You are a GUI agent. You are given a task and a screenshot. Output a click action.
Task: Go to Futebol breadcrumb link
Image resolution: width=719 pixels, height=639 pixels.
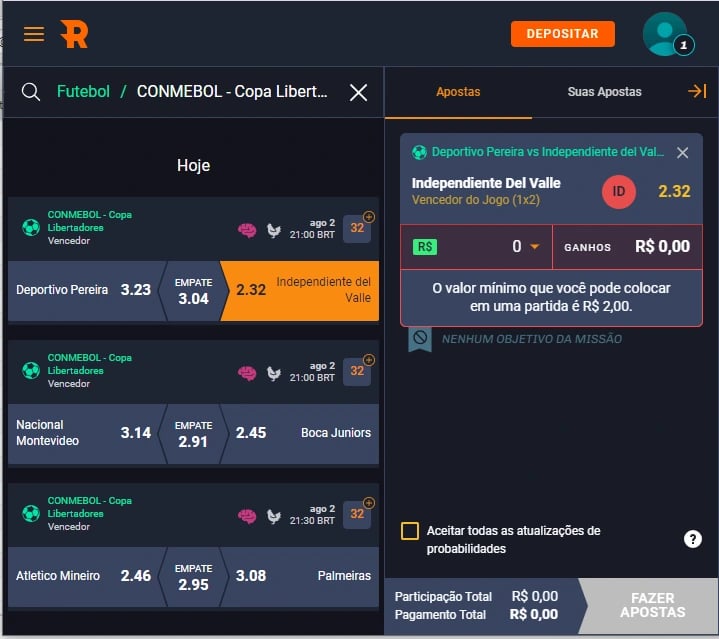(x=83, y=92)
